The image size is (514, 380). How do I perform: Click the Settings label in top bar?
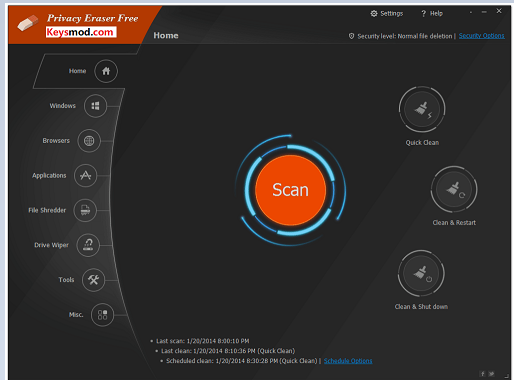pyautogui.click(x=392, y=13)
